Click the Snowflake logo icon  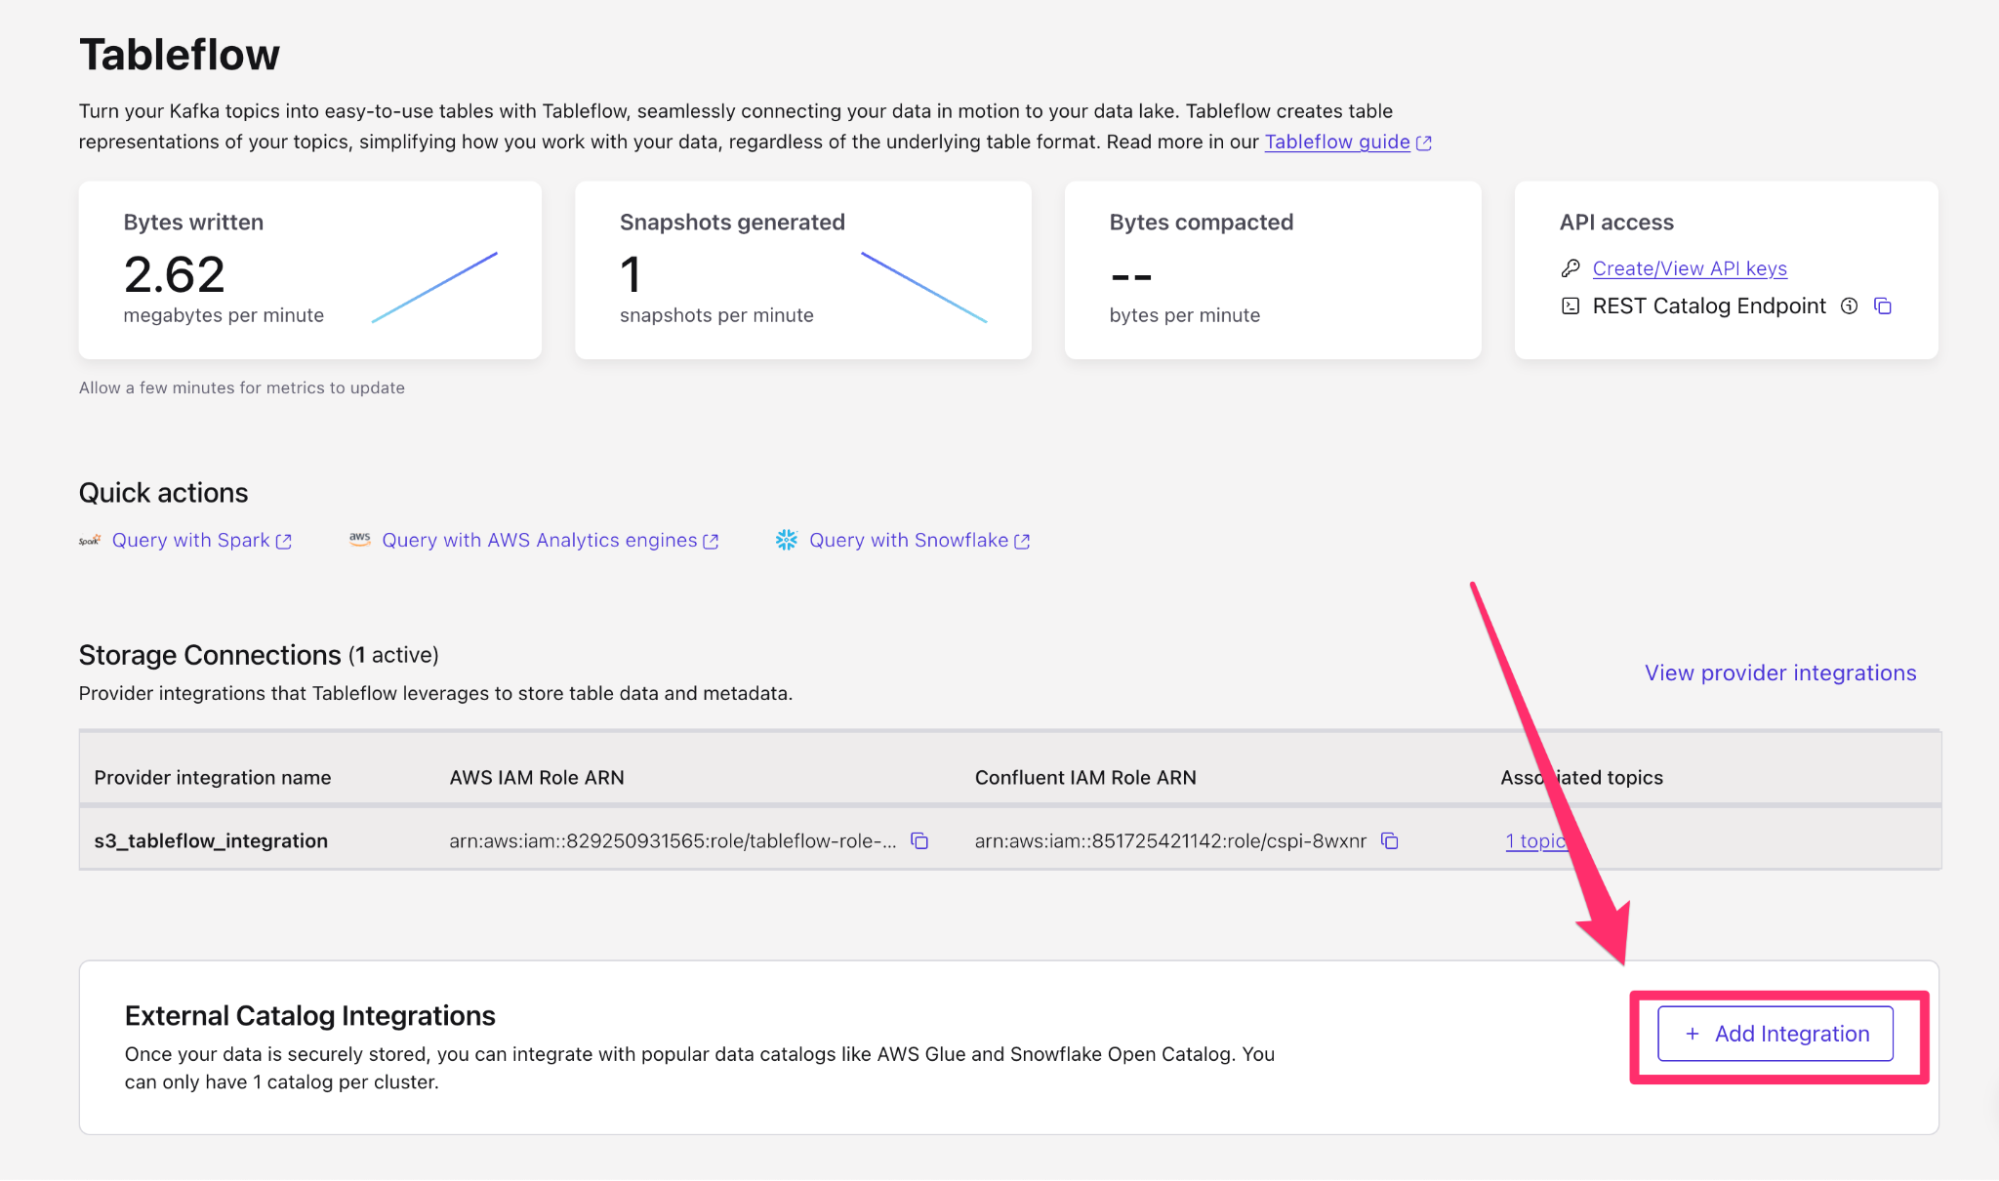[787, 540]
